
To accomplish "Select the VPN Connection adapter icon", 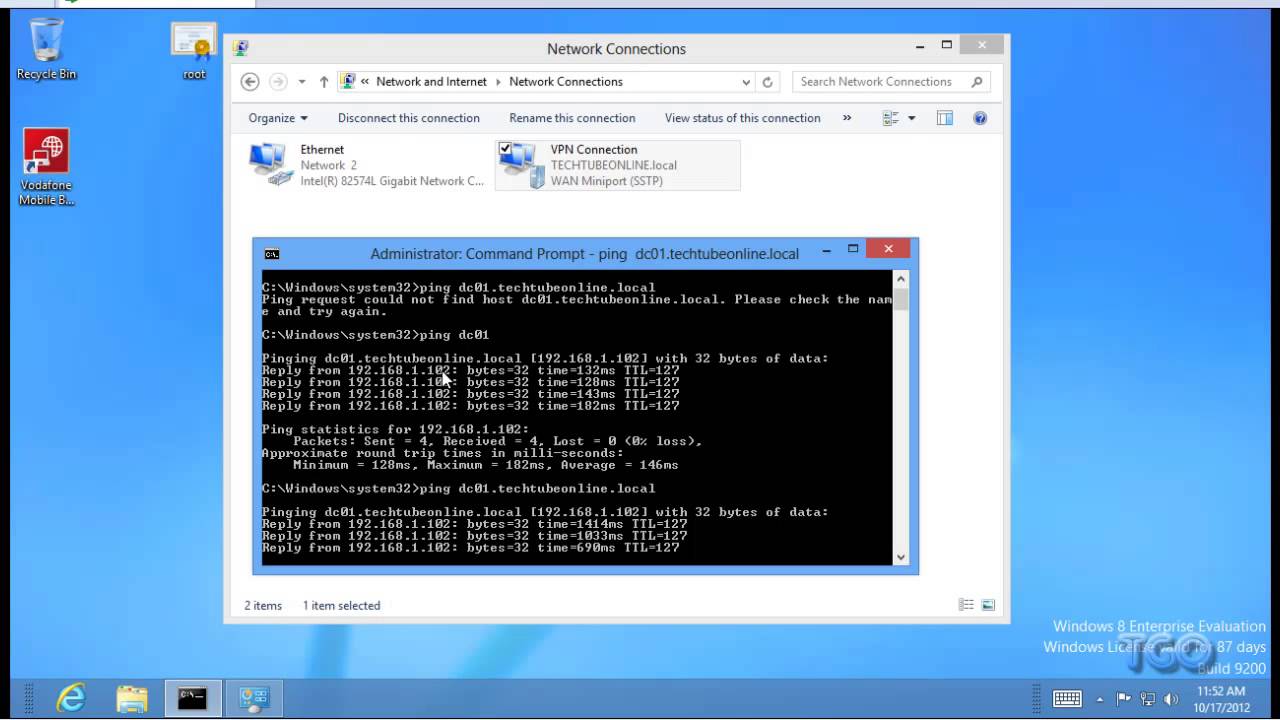I will [520, 165].
